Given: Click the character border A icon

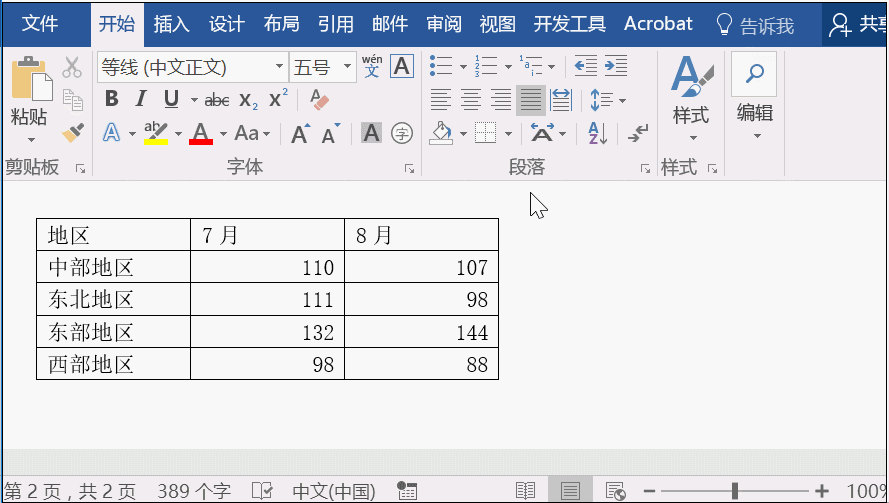Looking at the screenshot, I should (x=401, y=67).
